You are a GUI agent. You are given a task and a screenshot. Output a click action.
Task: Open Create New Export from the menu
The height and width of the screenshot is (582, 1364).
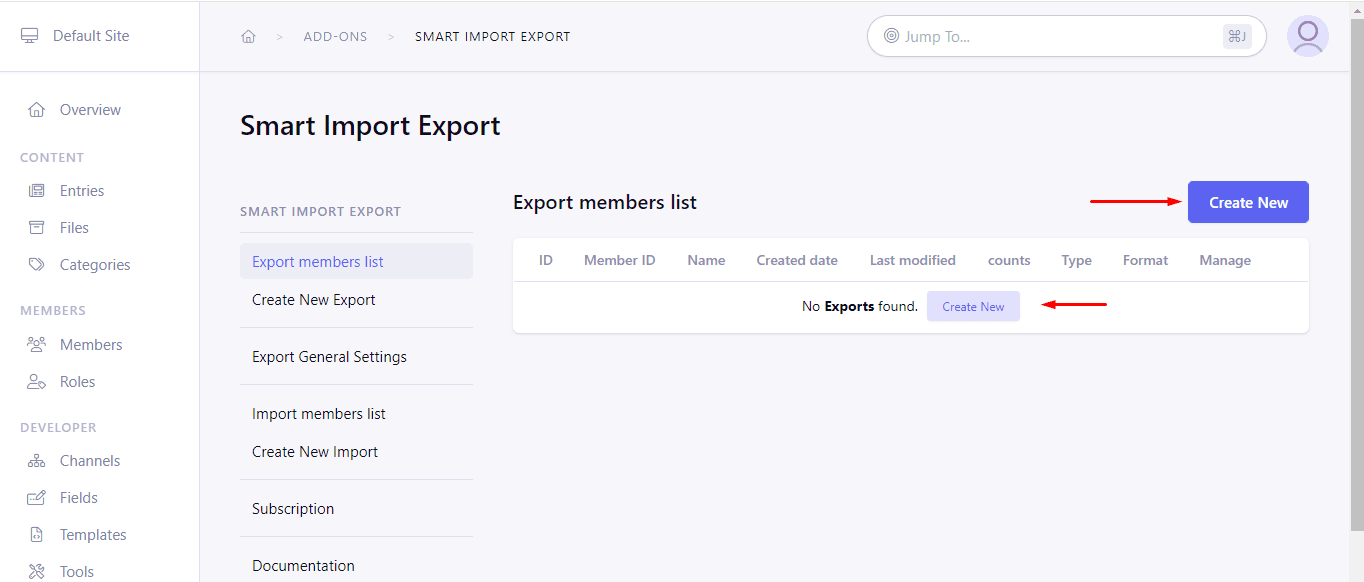(x=313, y=299)
